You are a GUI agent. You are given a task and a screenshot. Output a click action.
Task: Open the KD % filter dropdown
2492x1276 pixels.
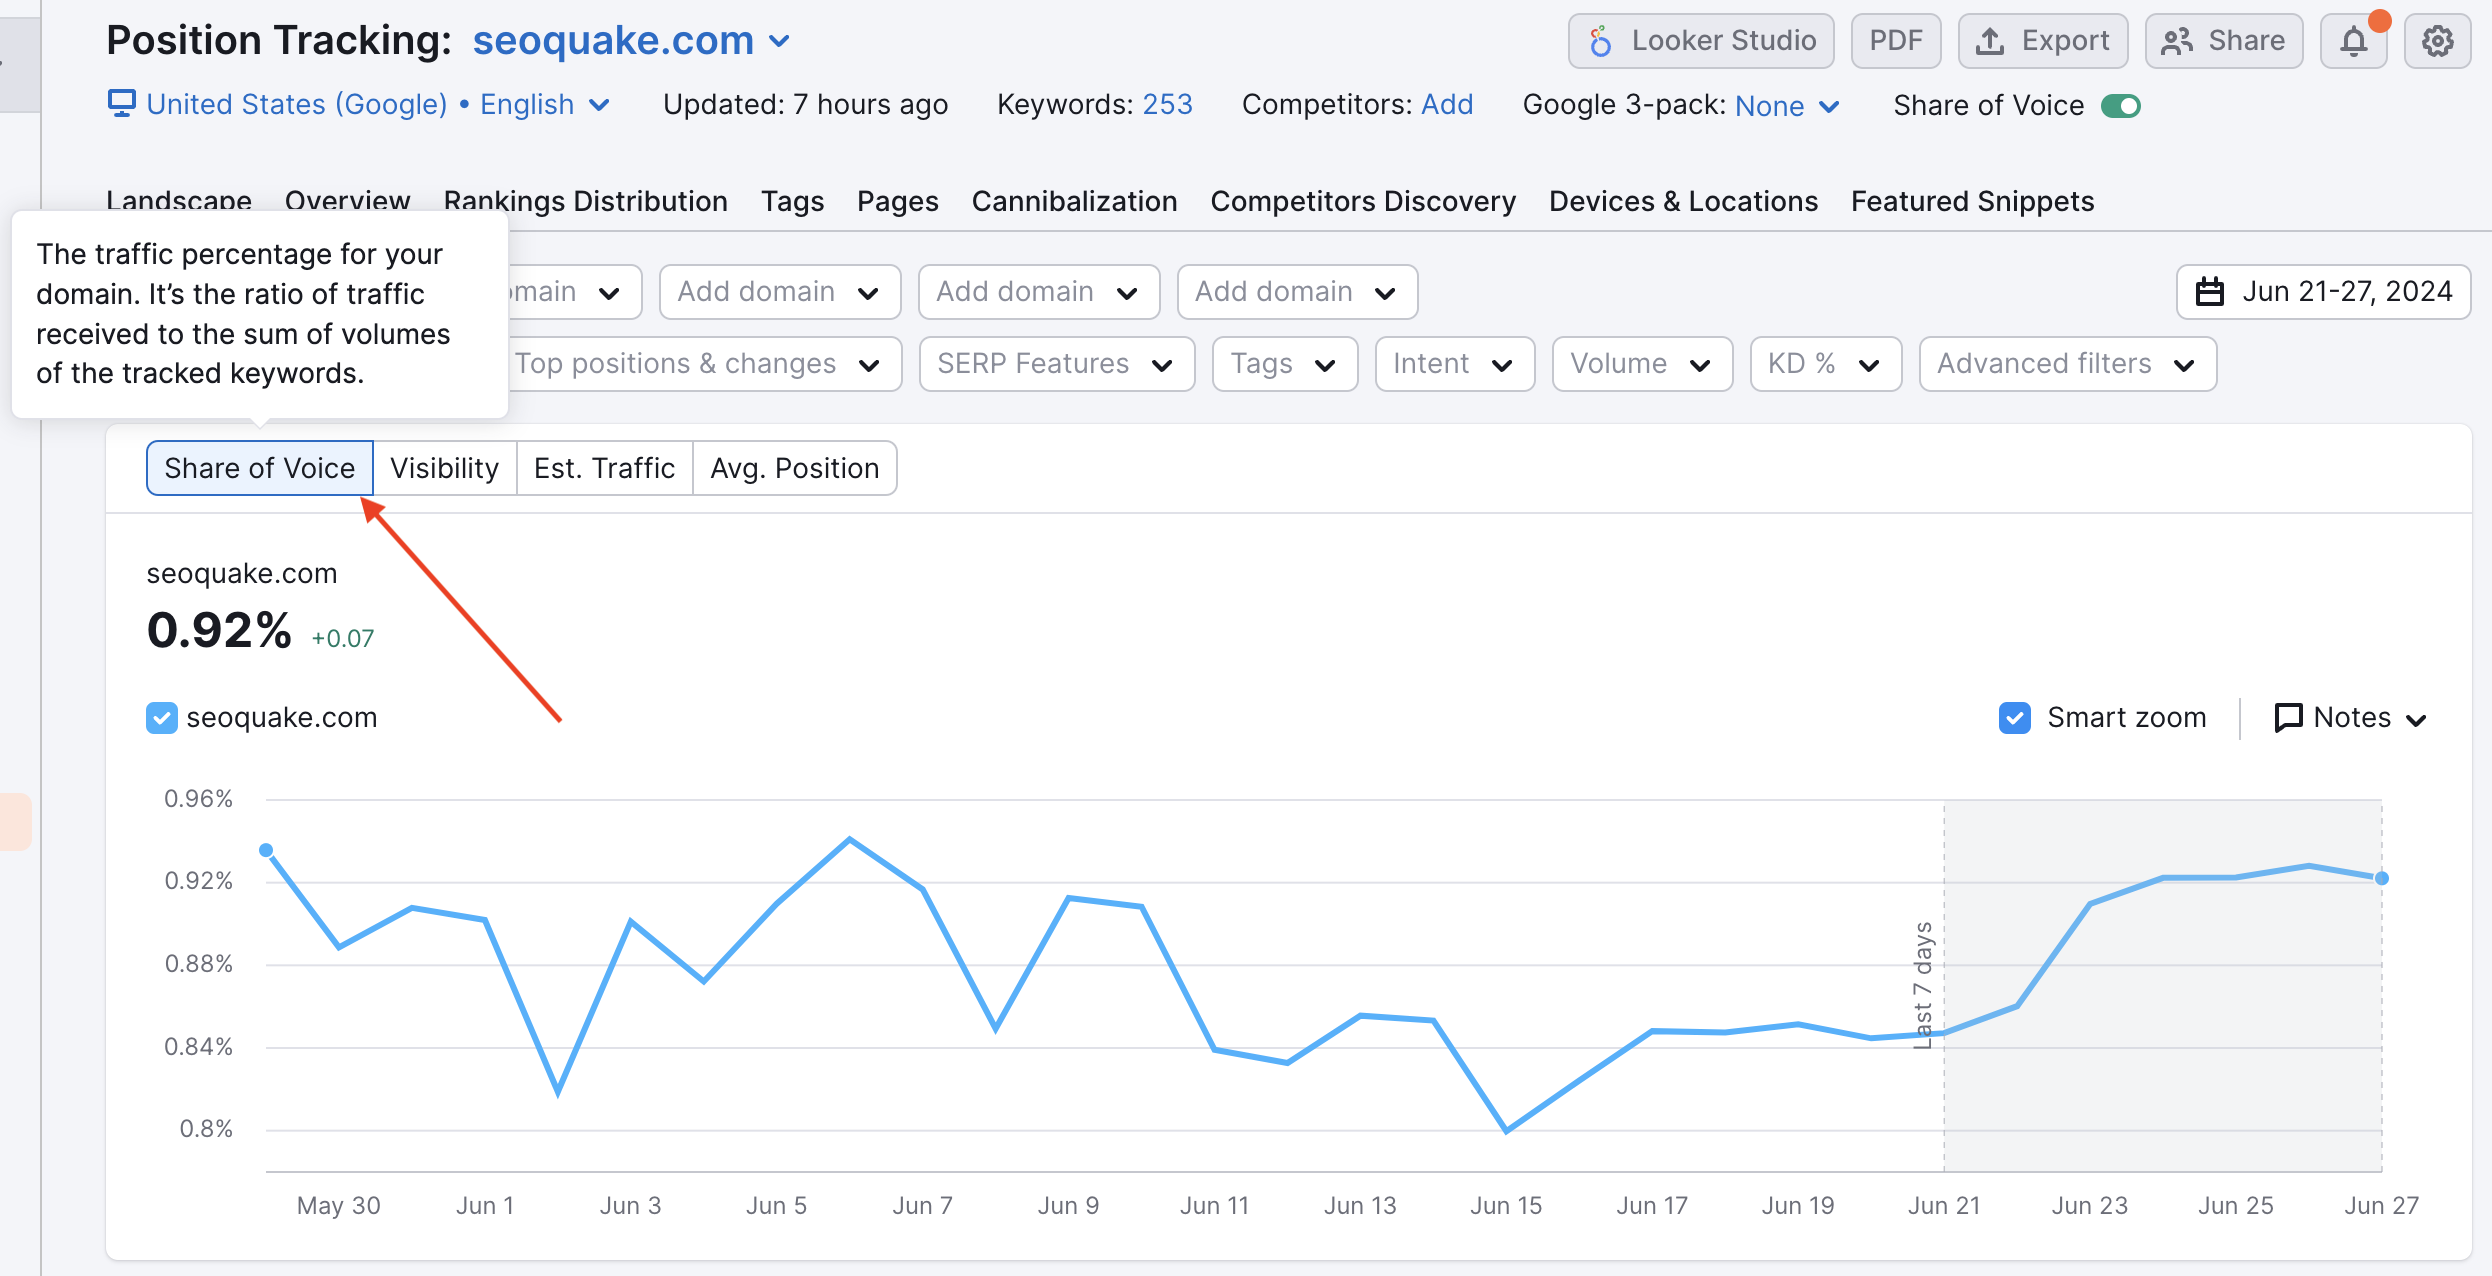tap(1826, 364)
